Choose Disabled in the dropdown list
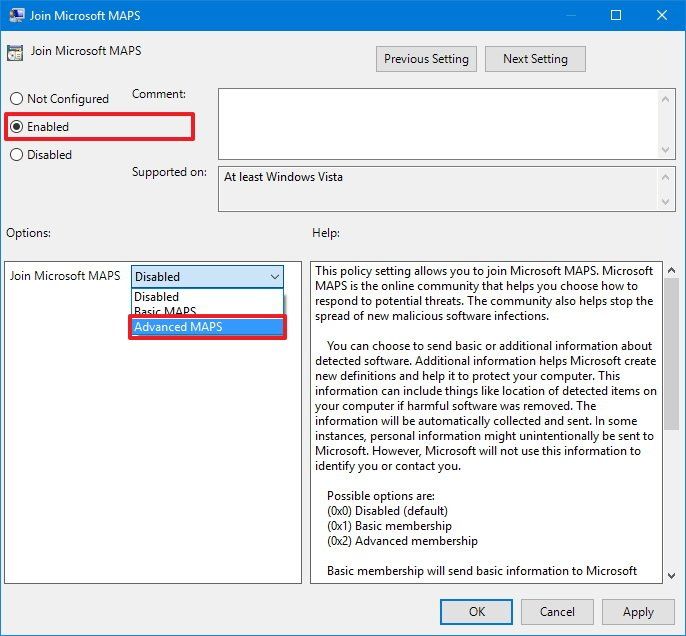 point(207,297)
